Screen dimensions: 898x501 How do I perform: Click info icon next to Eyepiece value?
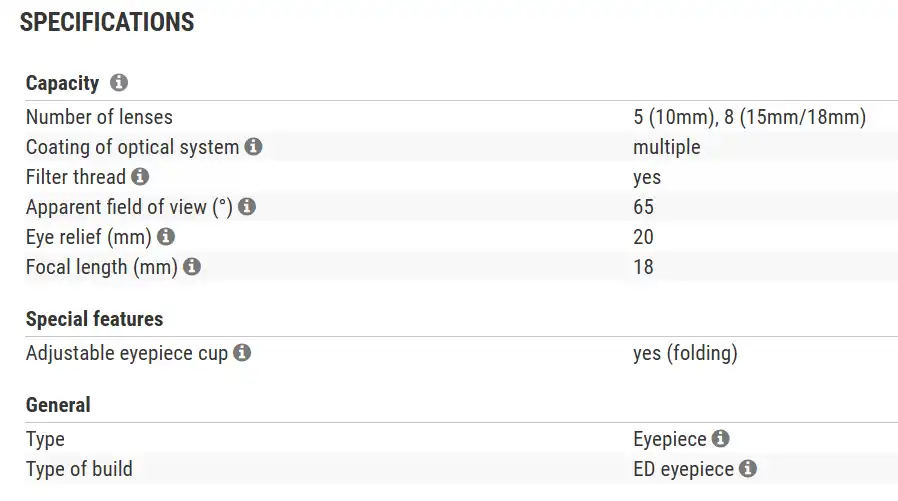[x=721, y=439]
